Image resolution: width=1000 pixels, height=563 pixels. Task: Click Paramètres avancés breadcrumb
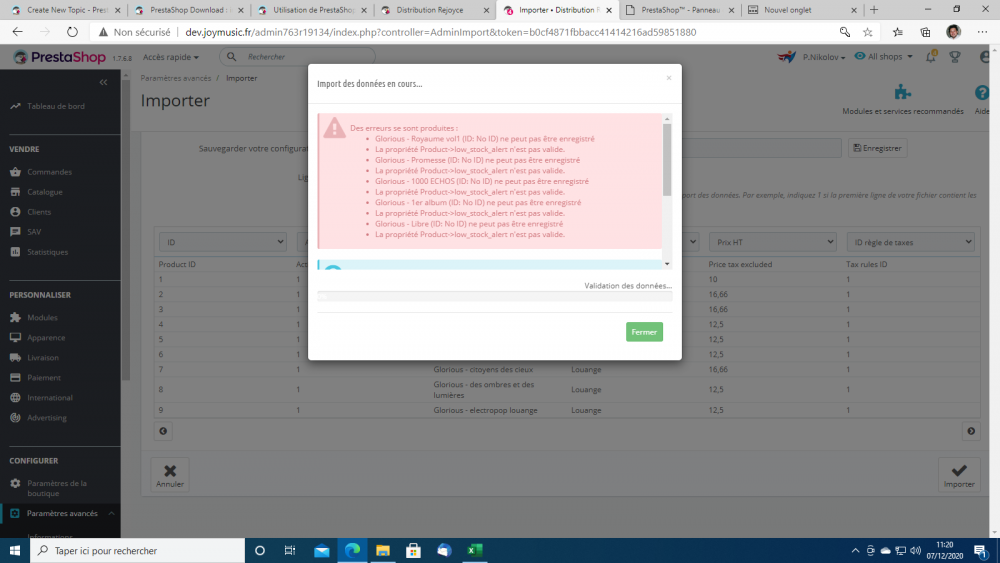point(175,78)
